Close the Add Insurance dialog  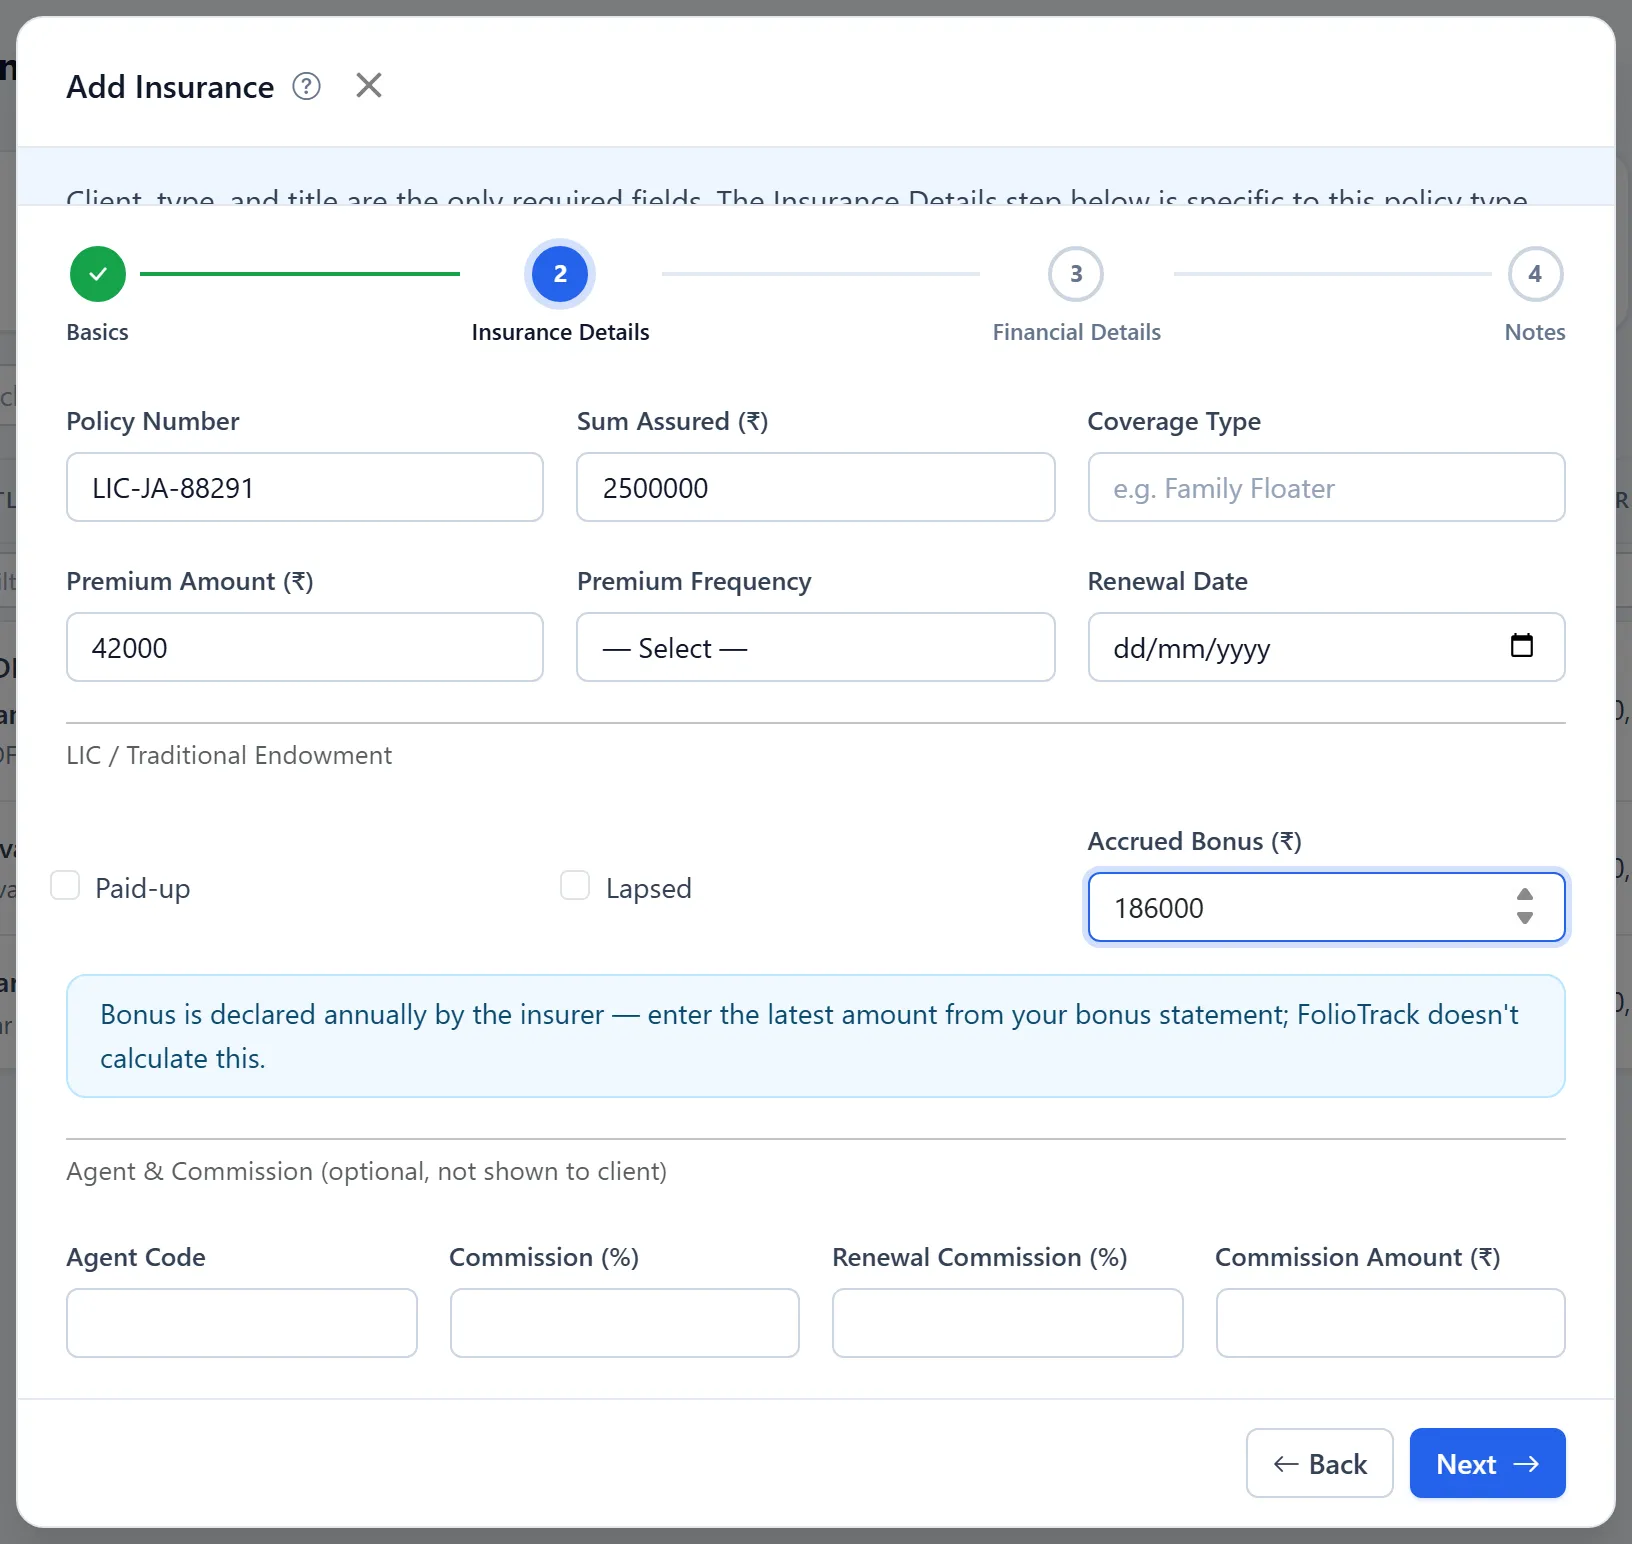[369, 85]
